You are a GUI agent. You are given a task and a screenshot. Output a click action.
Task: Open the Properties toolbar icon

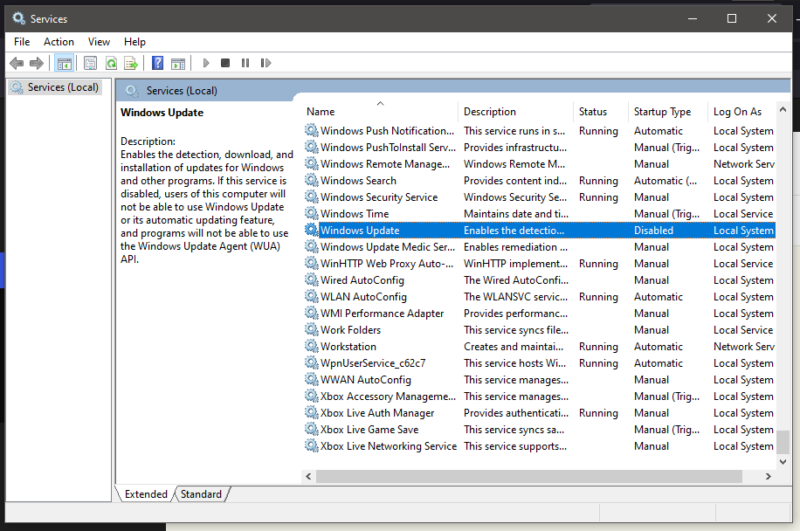point(90,63)
